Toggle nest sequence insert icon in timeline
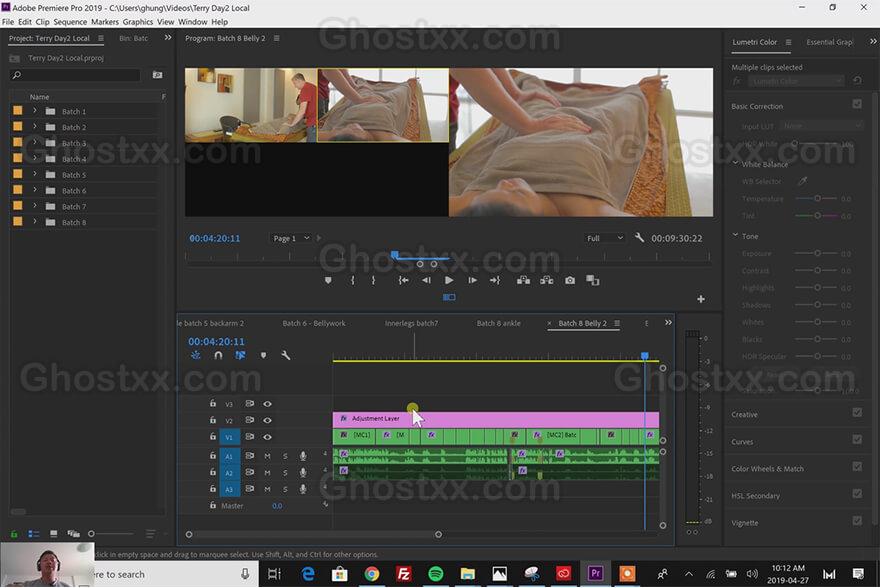The width and height of the screenshot is (880, 587). (x=195, y=355)
